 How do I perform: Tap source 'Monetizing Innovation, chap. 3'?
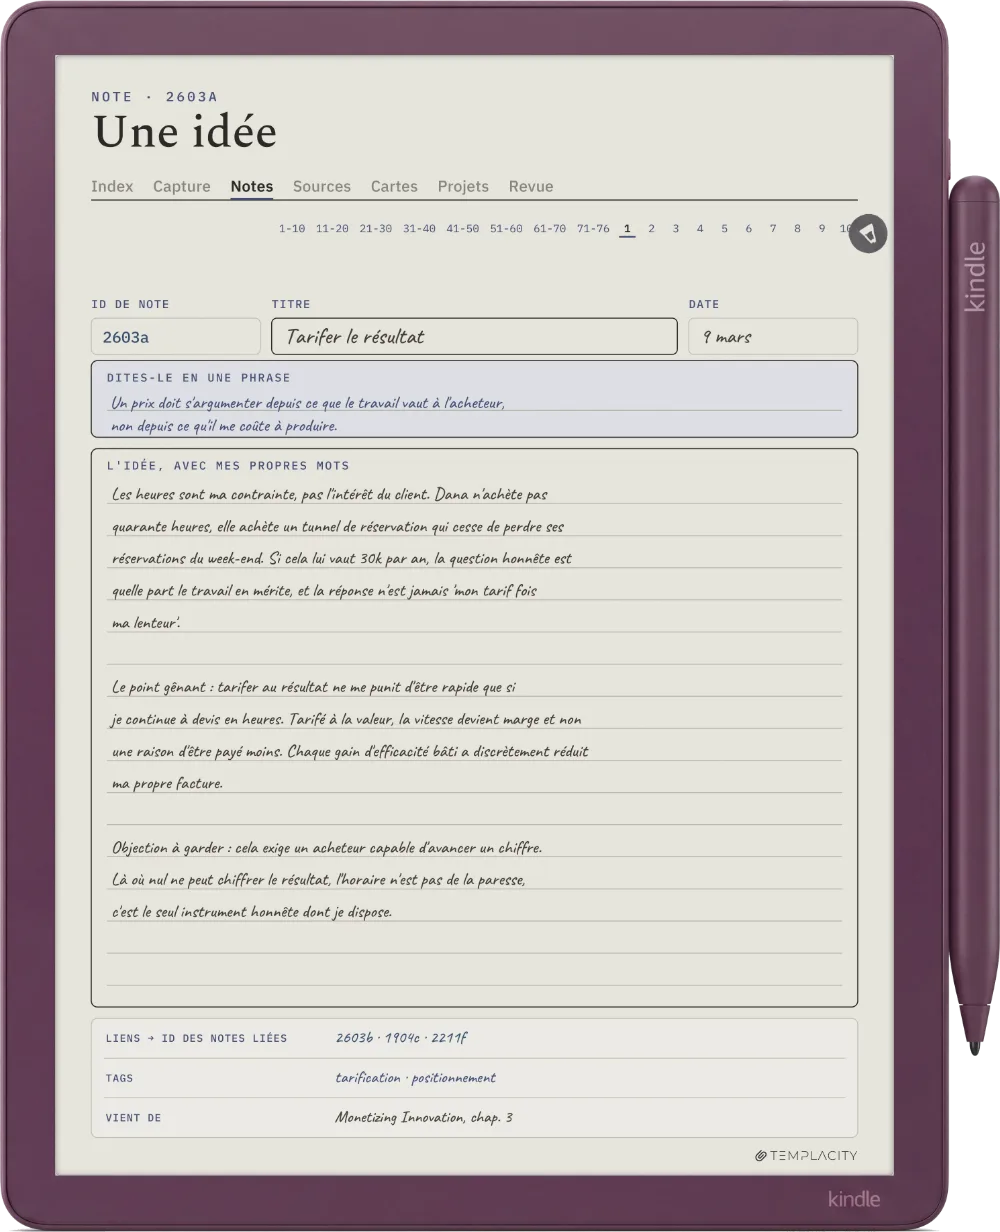pyautogui.click(x=424, y=1118)
